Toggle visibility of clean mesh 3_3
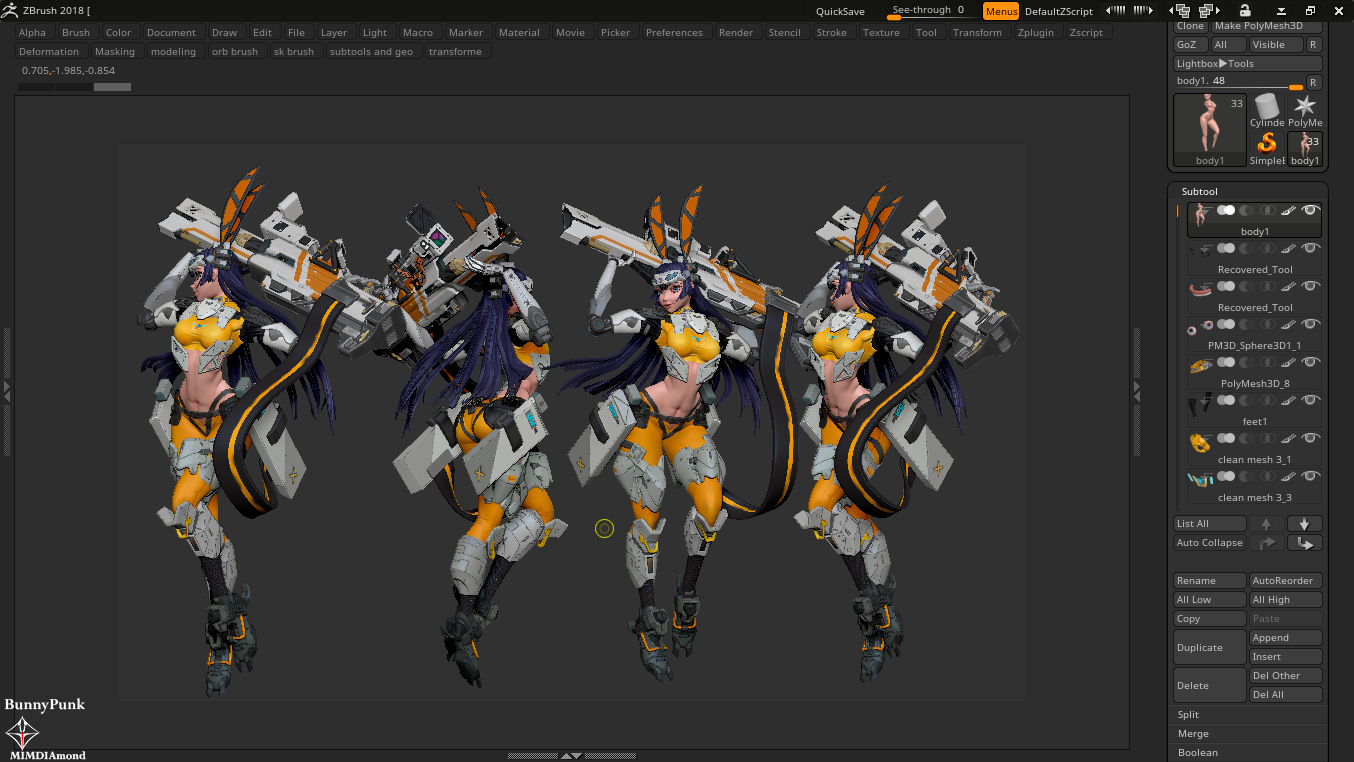1354x762 pixels. [x=1311, y=476]
